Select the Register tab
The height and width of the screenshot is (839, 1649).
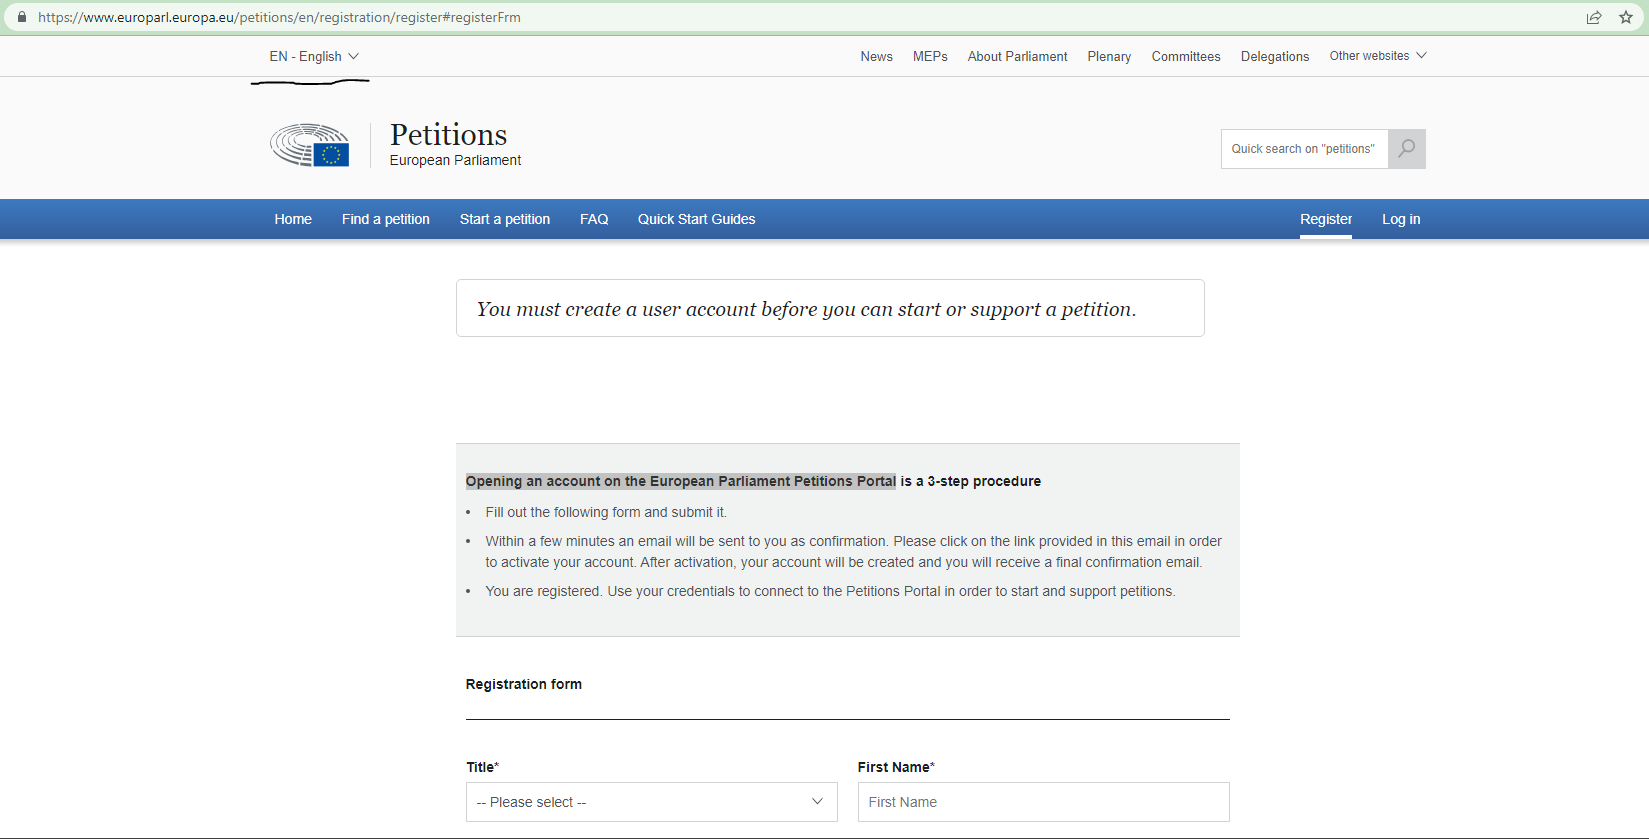pos(1326,219)
